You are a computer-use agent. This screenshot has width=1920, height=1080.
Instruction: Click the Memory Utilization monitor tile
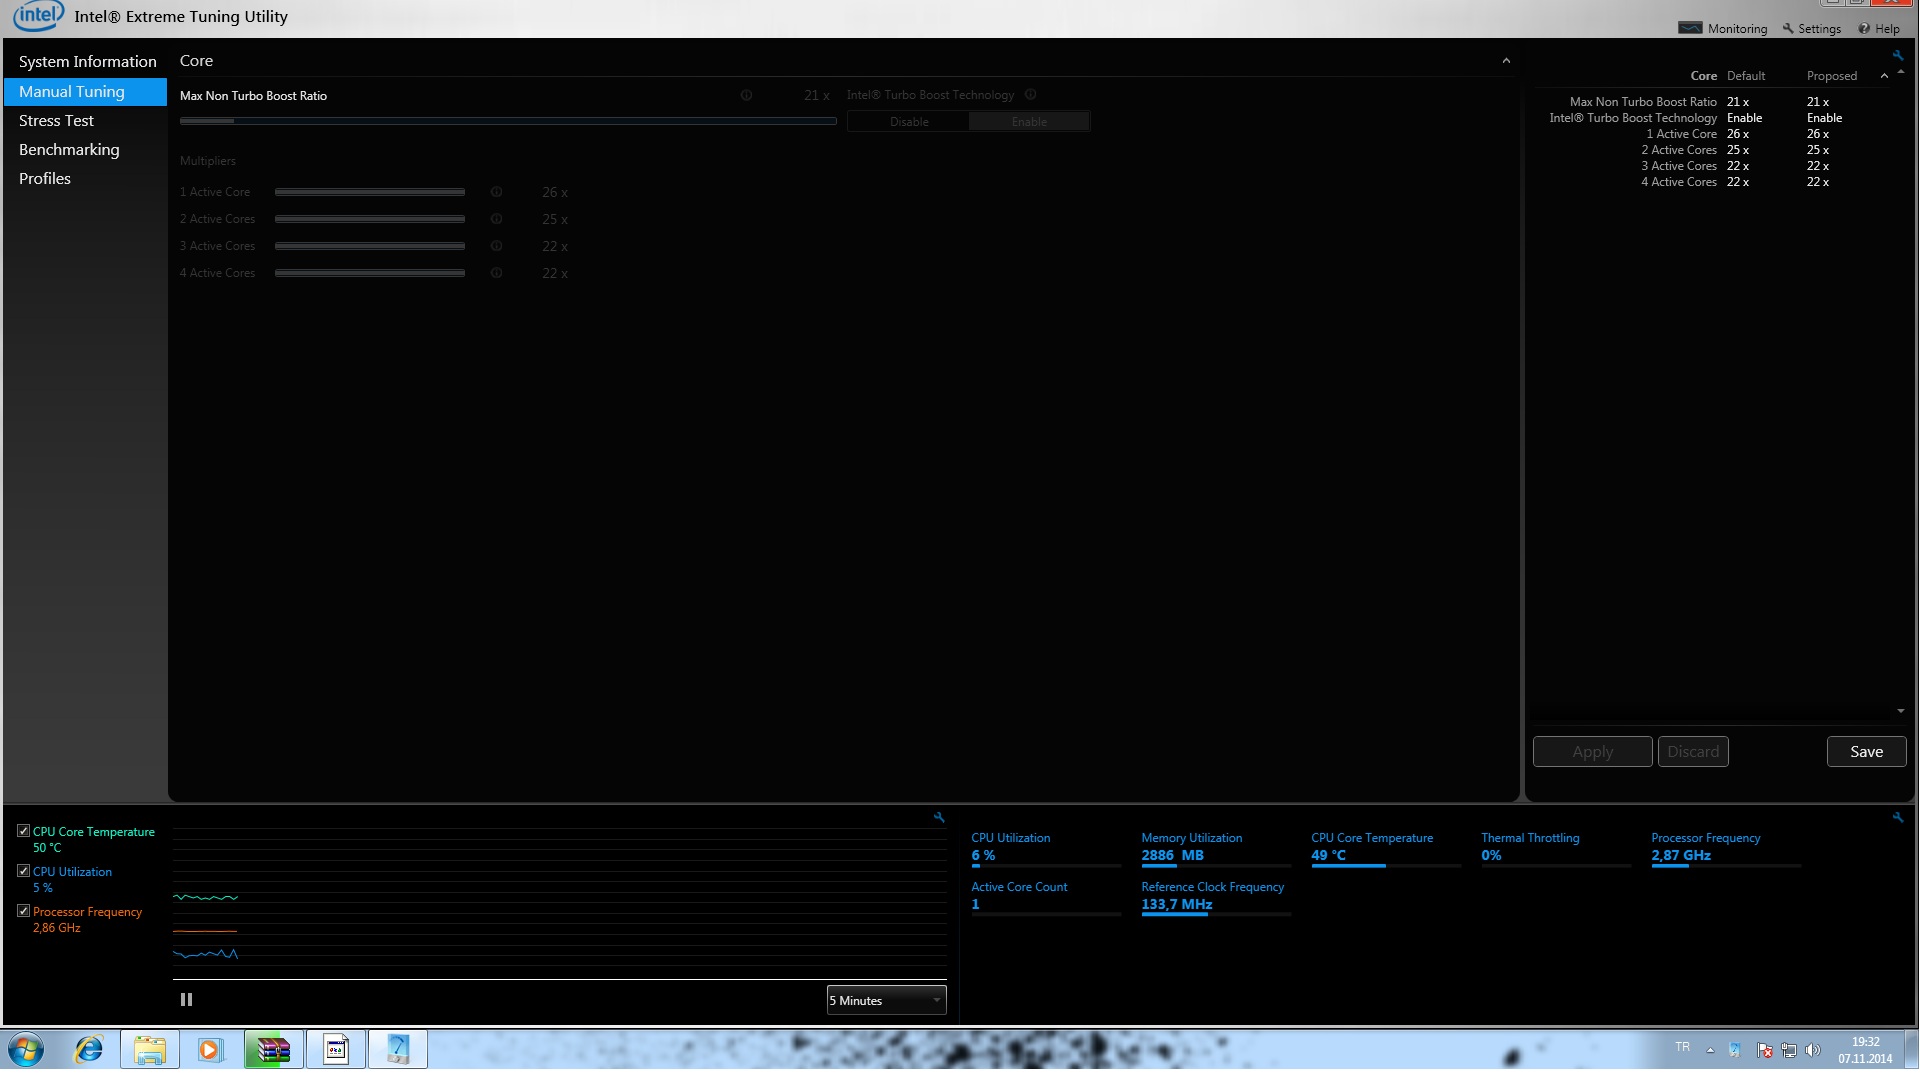point(1216,849)
